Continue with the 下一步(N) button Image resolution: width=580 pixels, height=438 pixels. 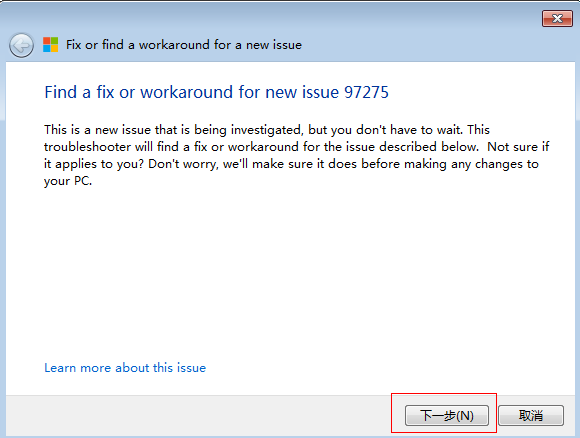pyautogui.click(x=447, y=415)
